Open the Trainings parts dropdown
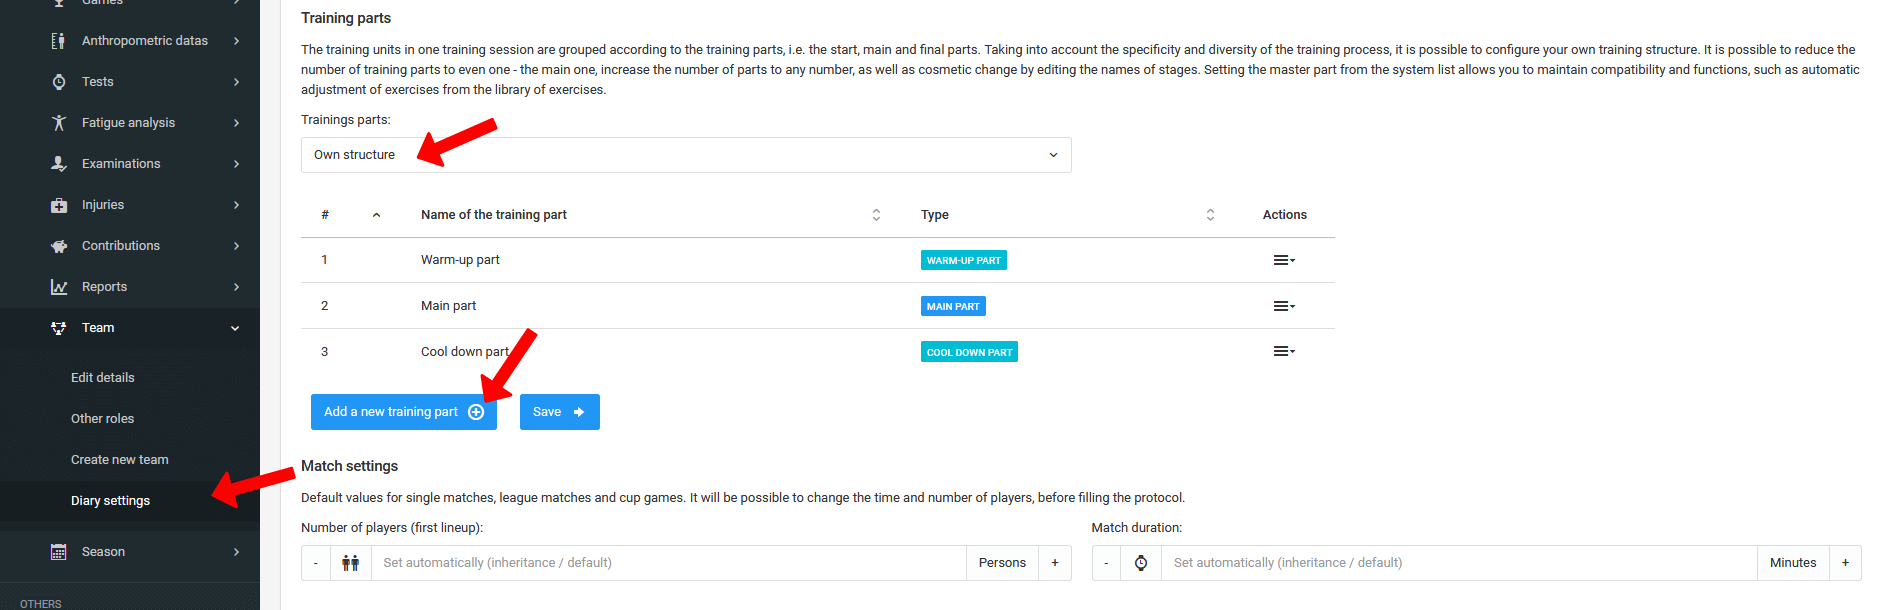 point(686,155)
